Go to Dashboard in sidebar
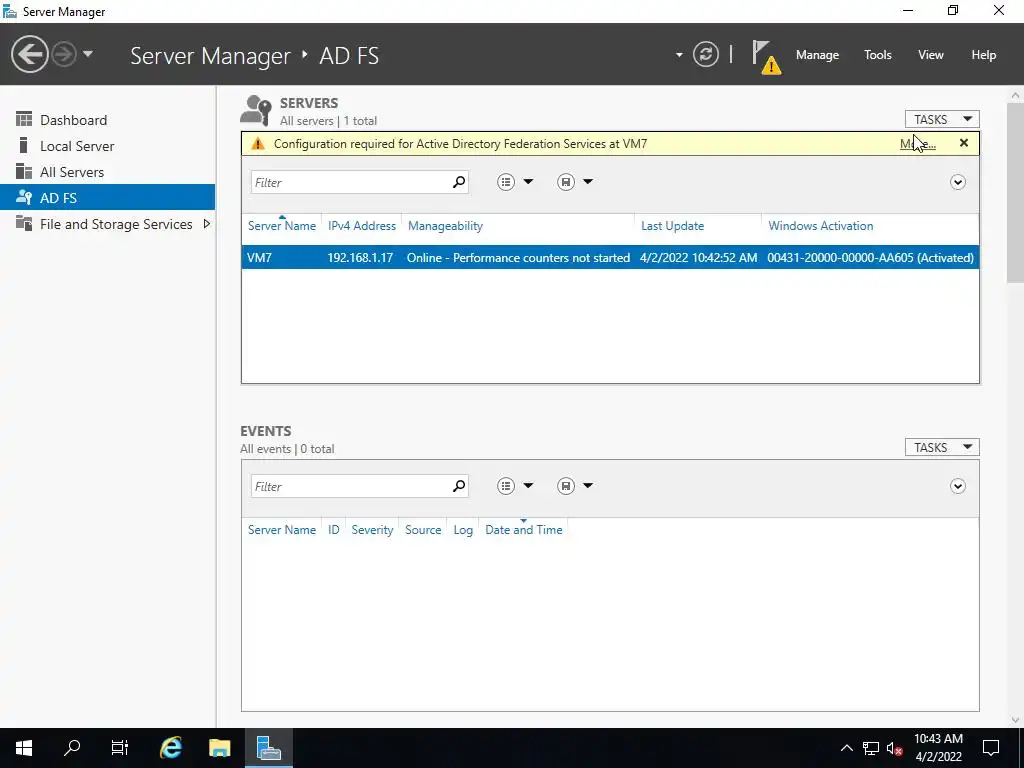Viewport: 1024px width, 768px height. [x=108, y=120]
